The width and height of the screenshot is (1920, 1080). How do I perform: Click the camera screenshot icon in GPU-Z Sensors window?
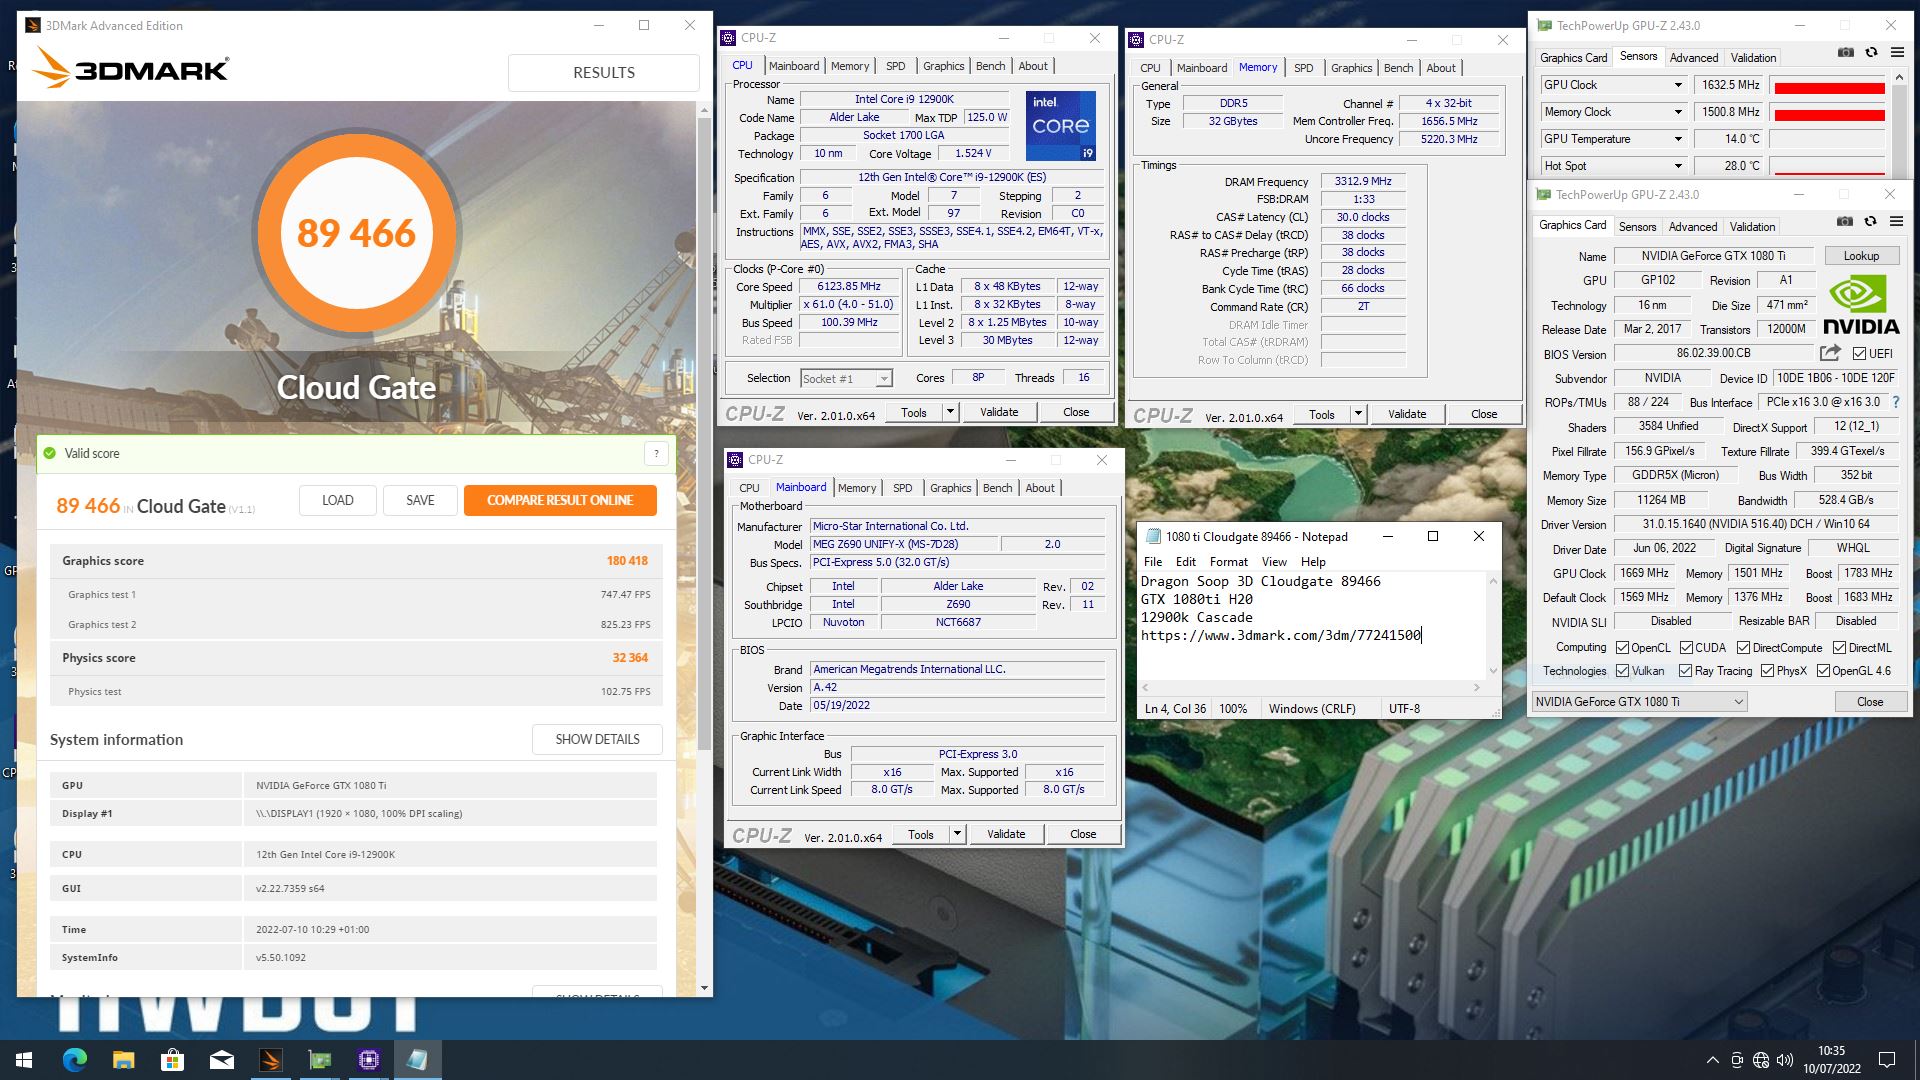(x=1845, y=53)
